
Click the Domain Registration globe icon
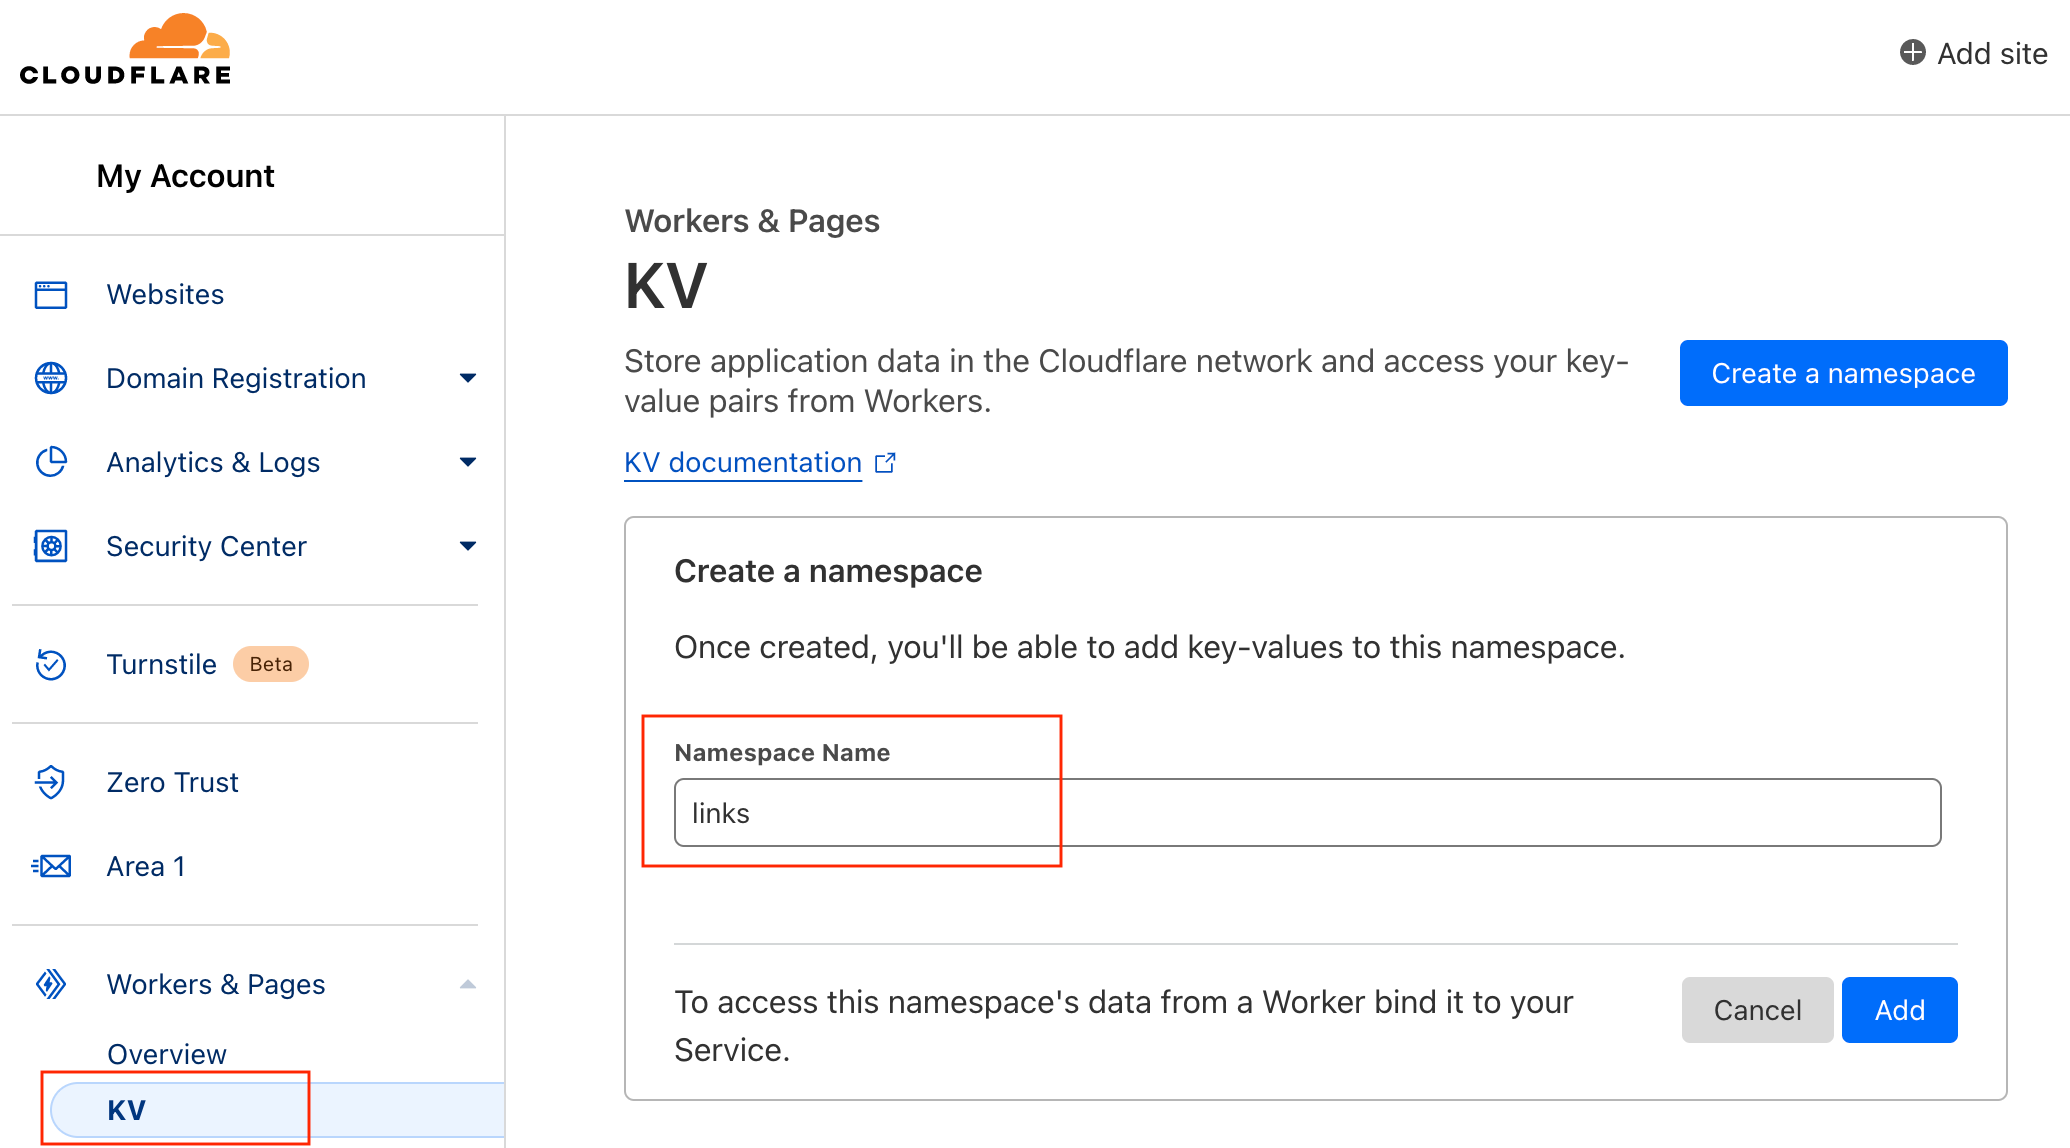(51, 378)
